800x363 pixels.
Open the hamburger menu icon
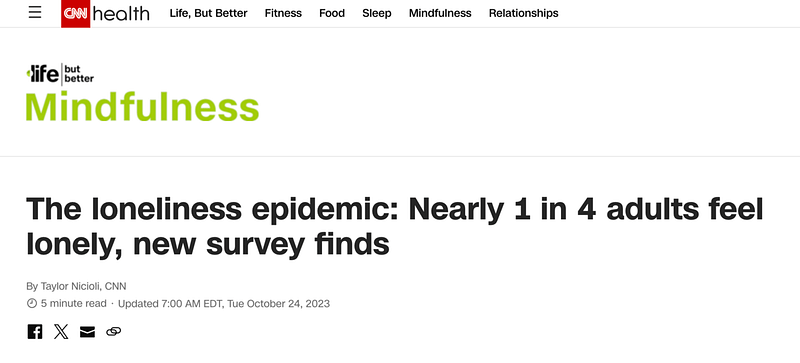pyautogui.click(x=35, y=13)
